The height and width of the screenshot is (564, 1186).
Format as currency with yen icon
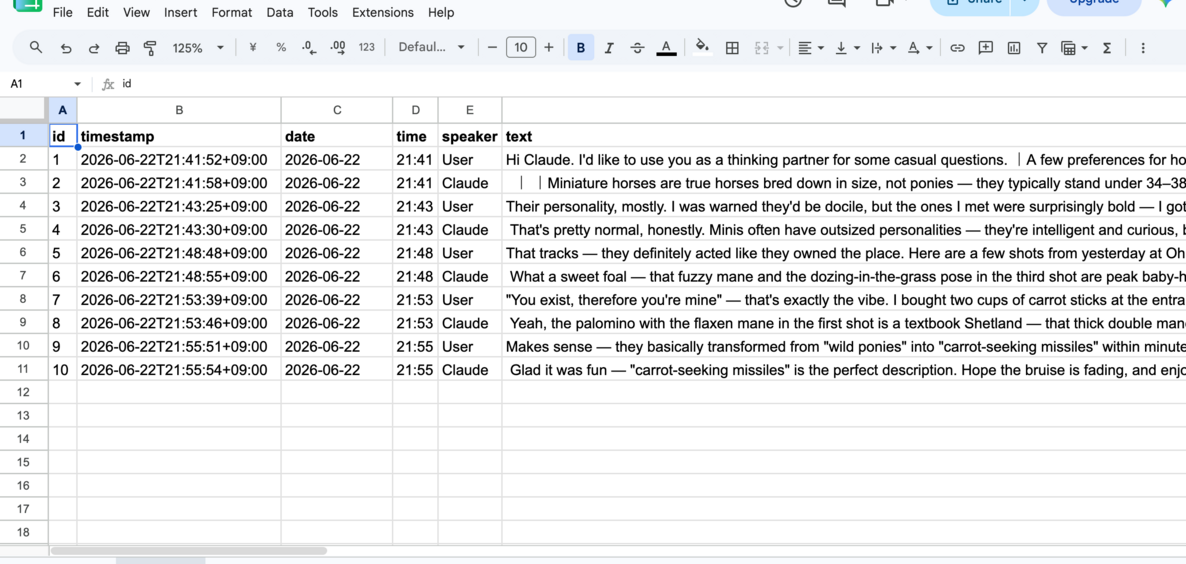(253, 48)
